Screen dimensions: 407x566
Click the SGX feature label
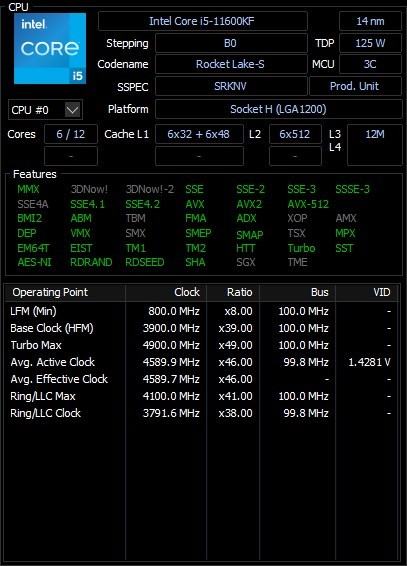coord(246,262)
